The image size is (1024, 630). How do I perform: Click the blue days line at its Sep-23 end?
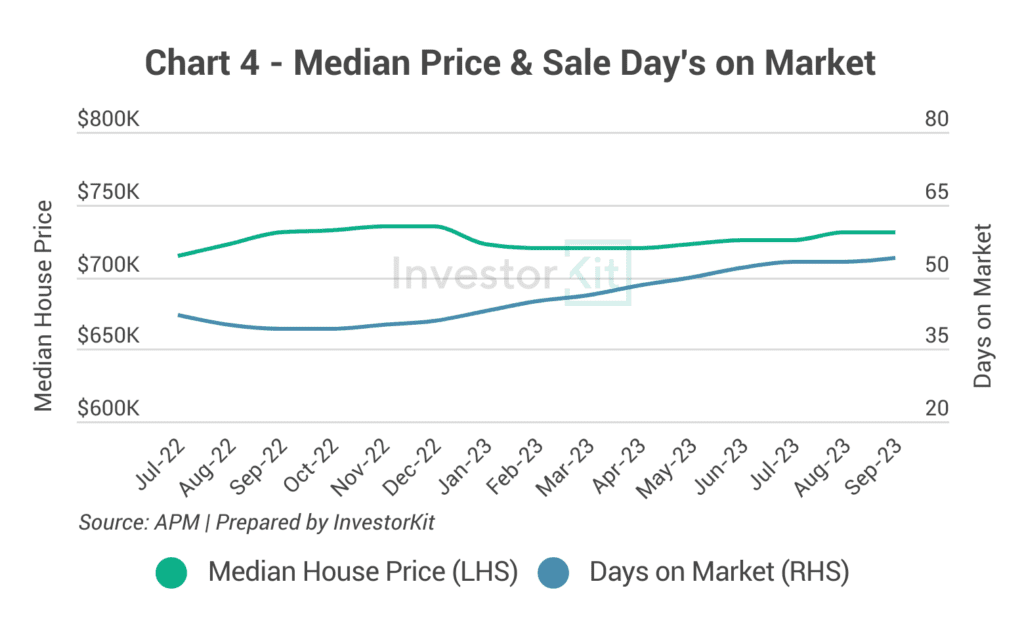[894, 258]
